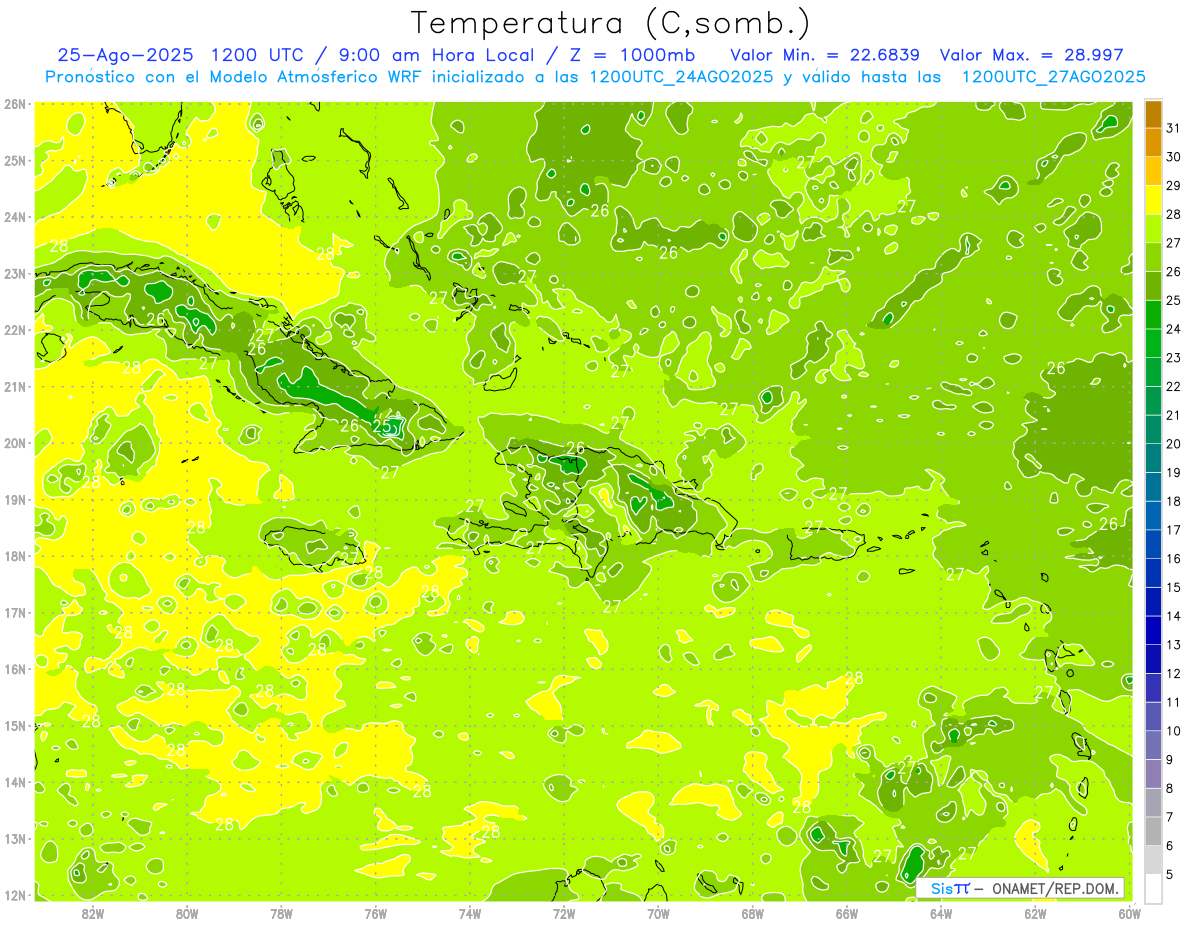1200x927 pixels.
Task: Click the "12" value on the color scale
Action: 1174,674
